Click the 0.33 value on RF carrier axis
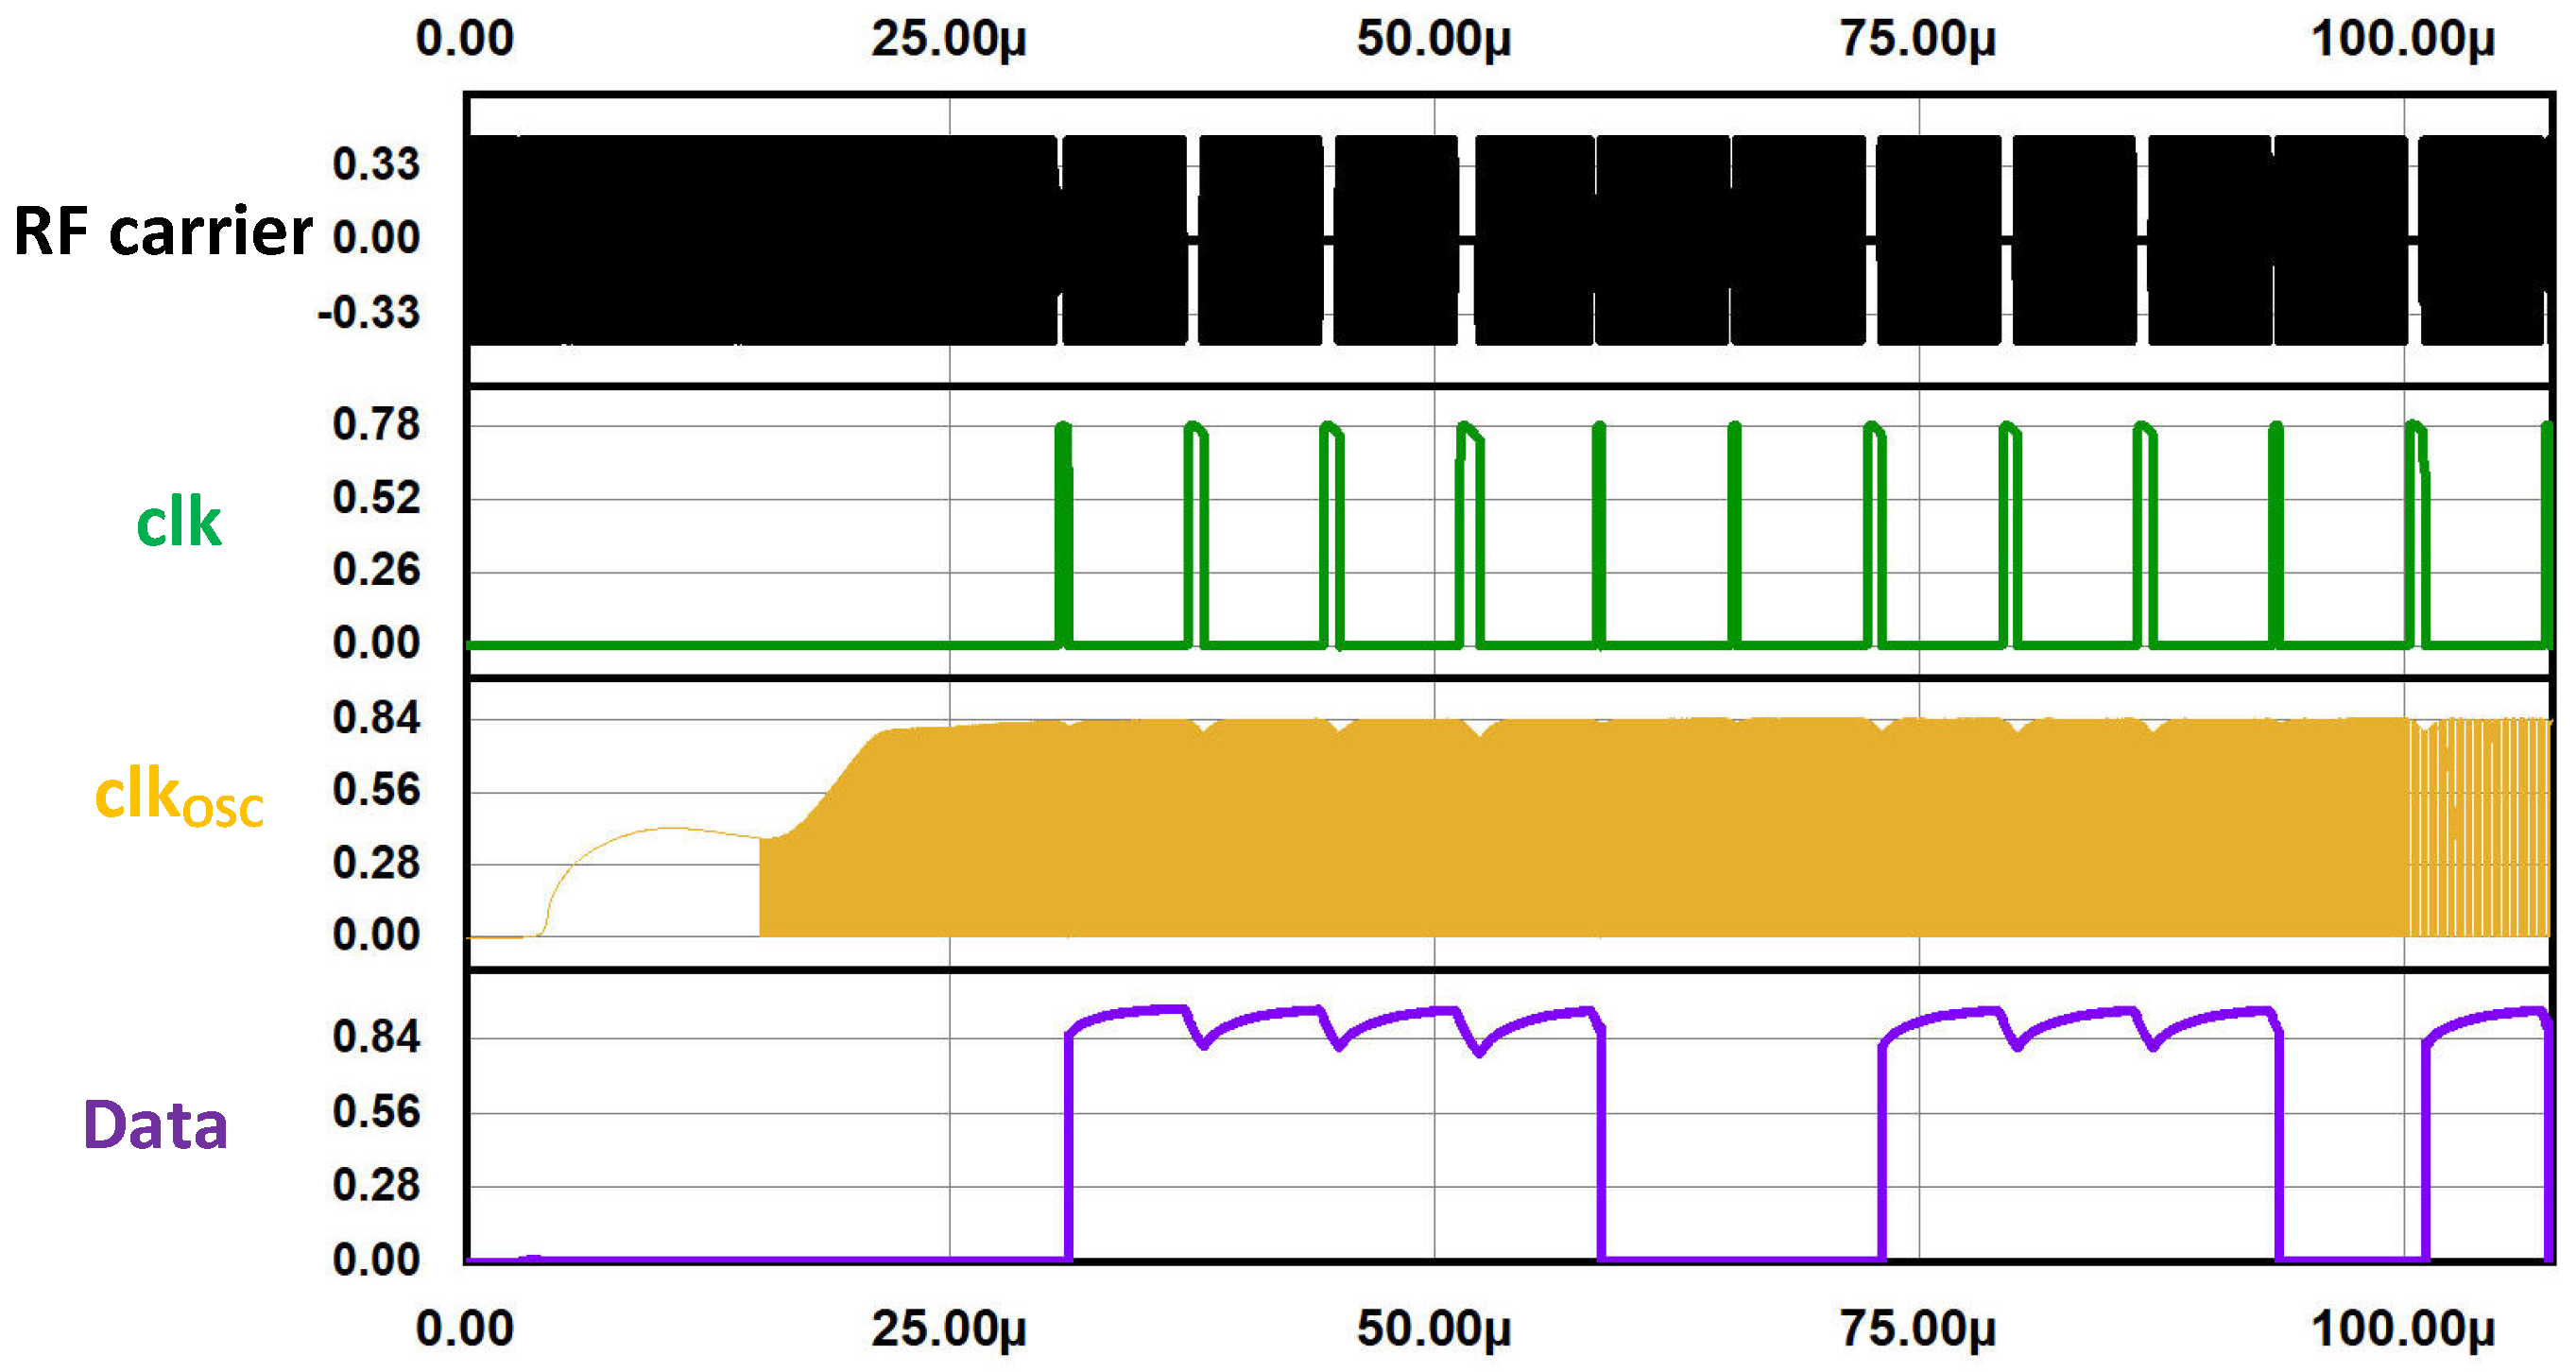This screenshot has width=2576, height=1372. pos(376,165)
